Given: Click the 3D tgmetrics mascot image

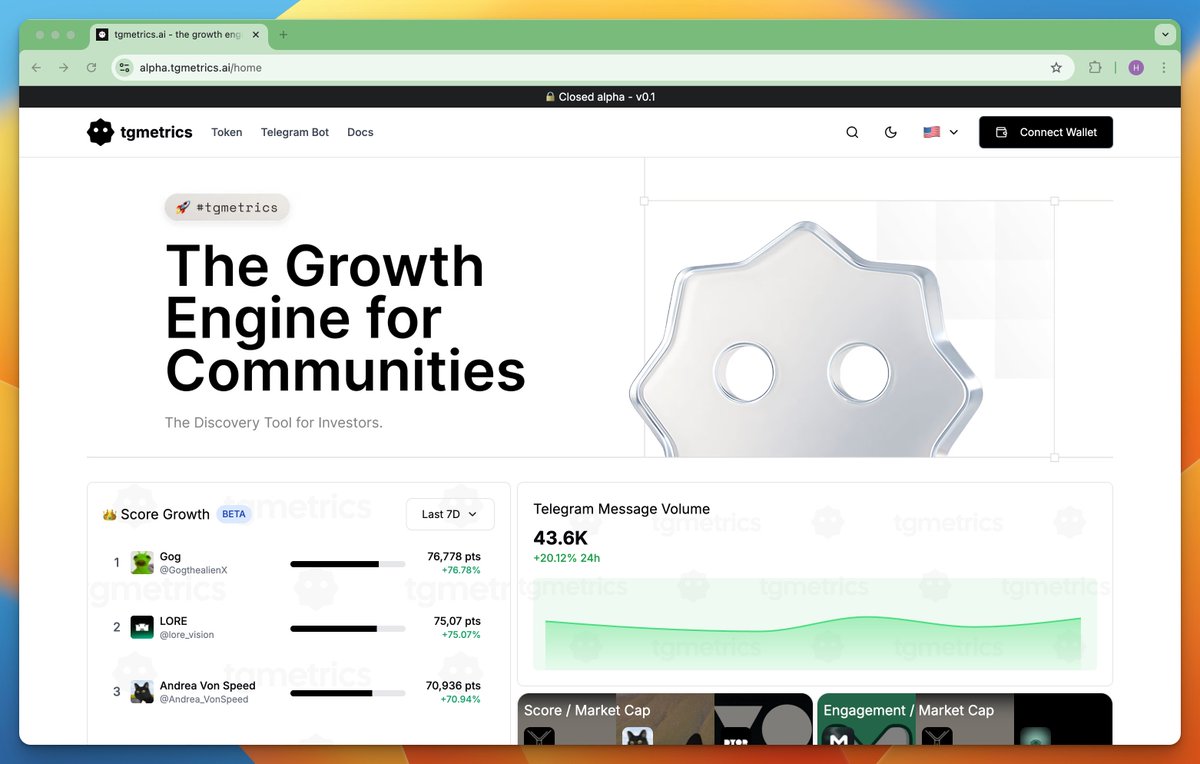Looking at the screenshot, I should (806, 340).
